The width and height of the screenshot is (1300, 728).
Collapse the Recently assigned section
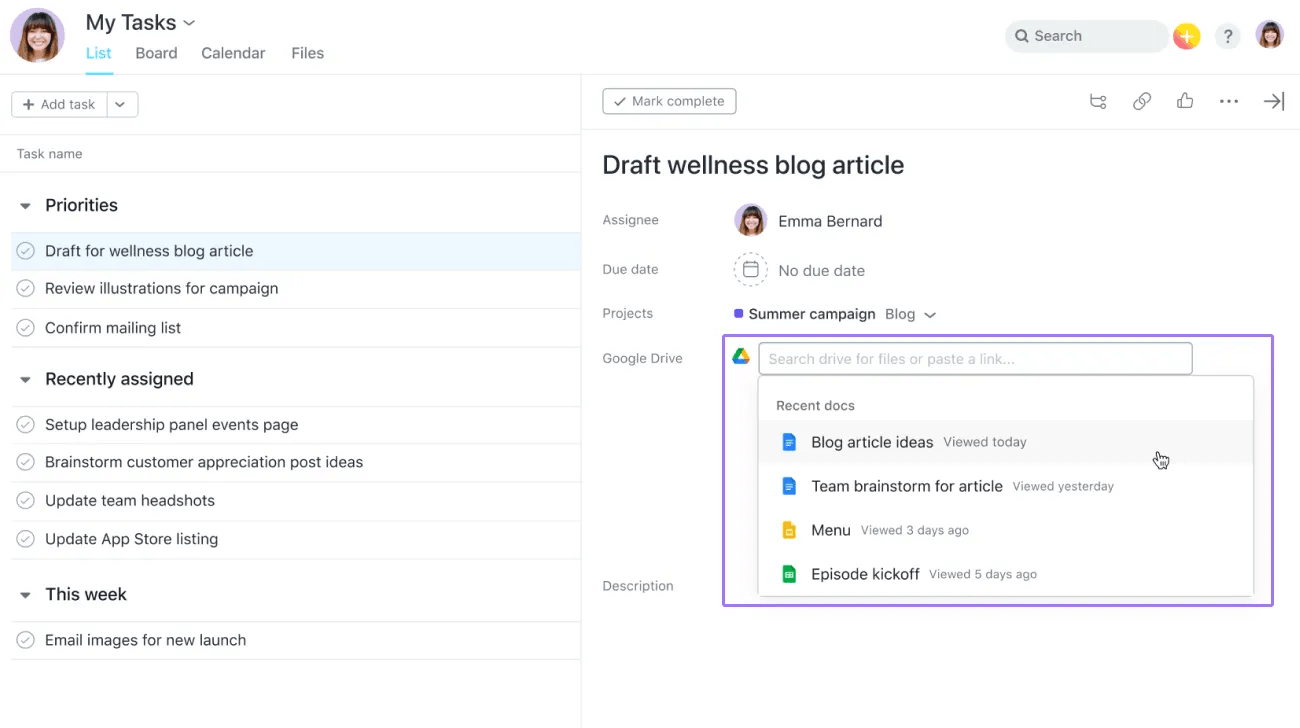coord(25,378)
